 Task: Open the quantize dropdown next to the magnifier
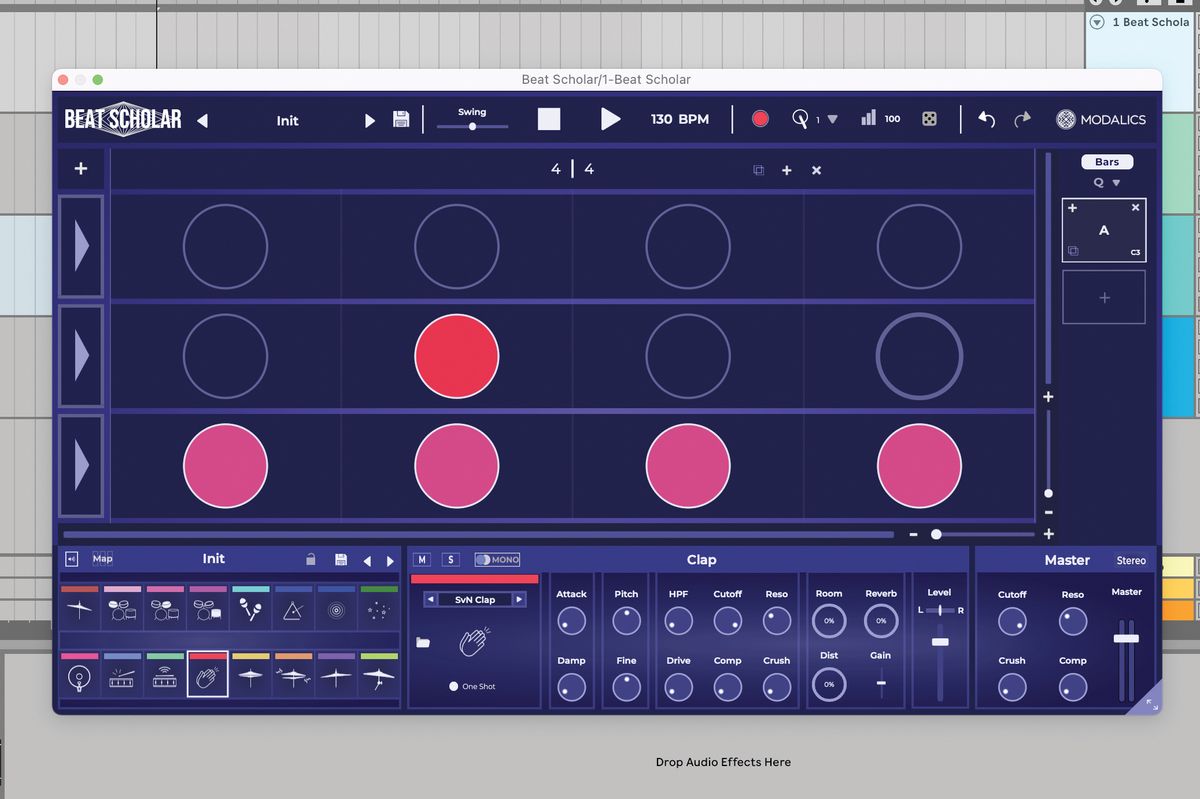click(x=832, y=118)
